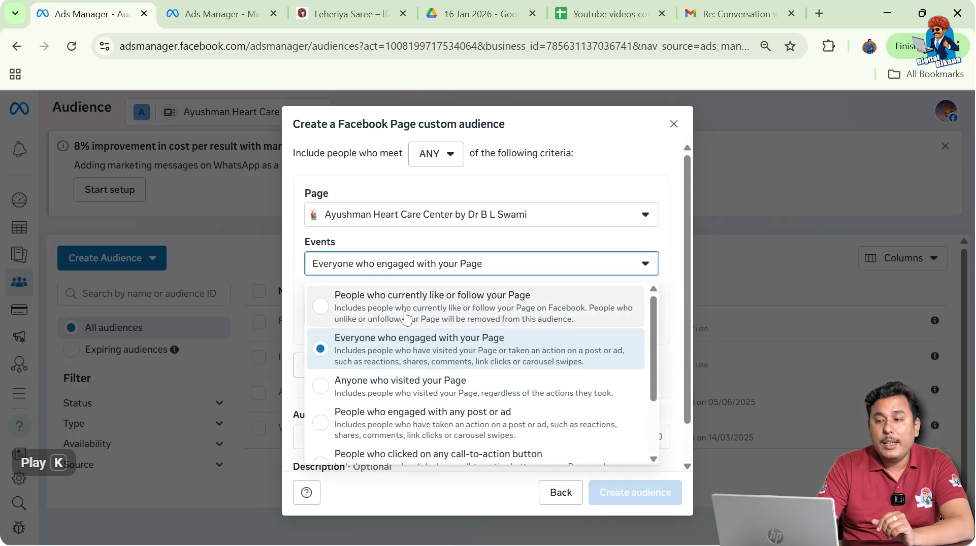
Task: Switch to the Leheriya Saree tab
Action: 352,13
